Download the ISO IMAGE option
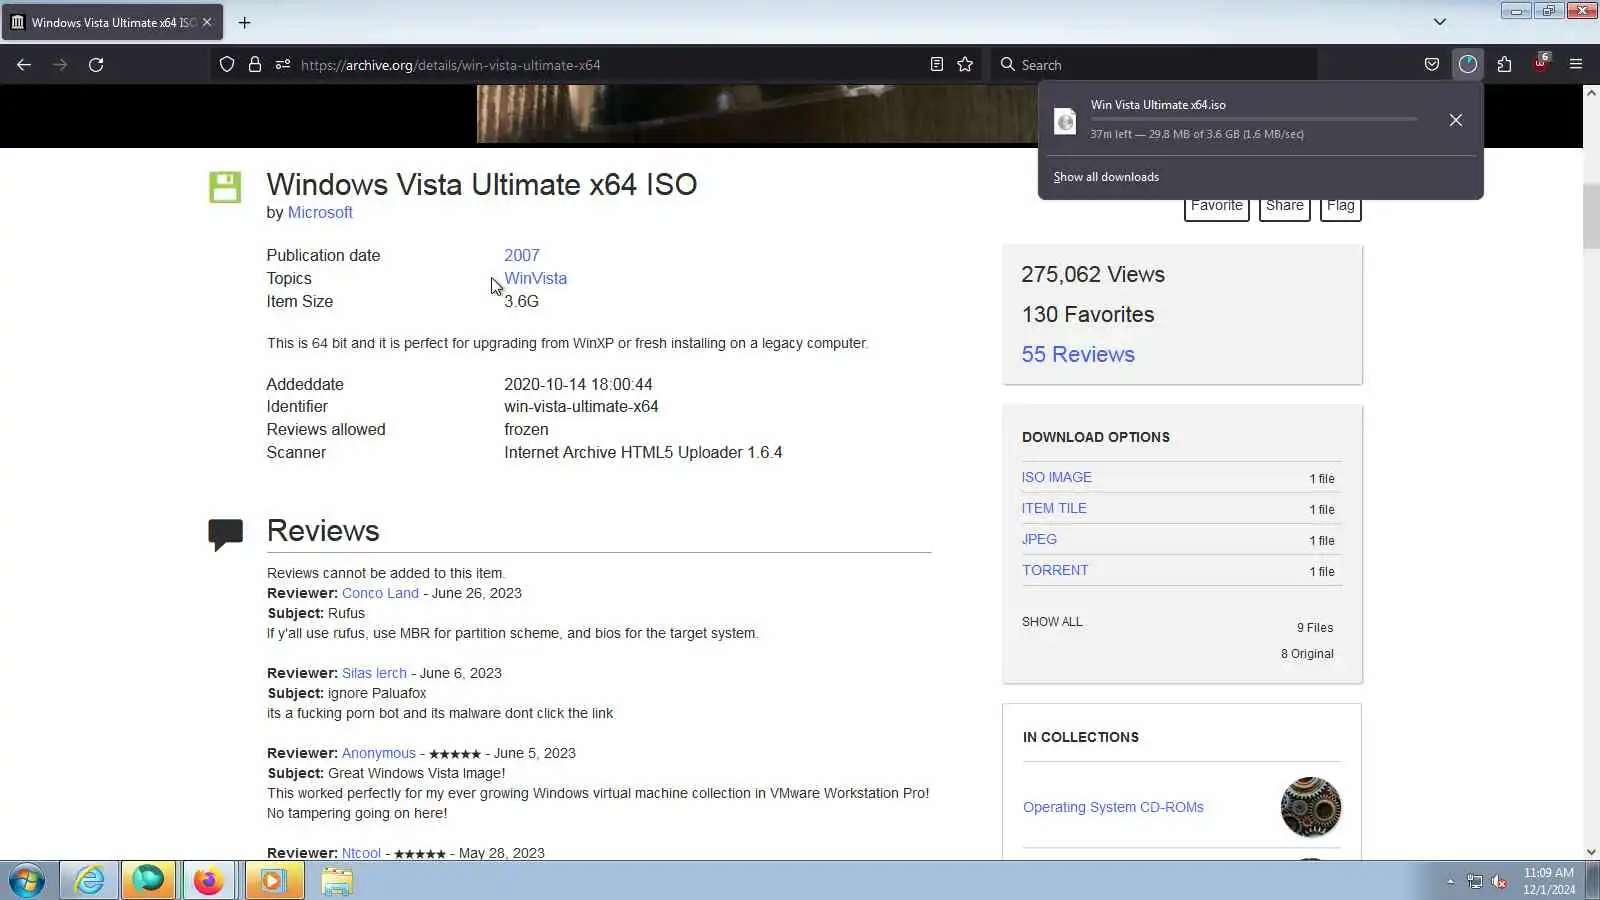The height and width of the screenshot is (900, 1600). coord(1057,477)
